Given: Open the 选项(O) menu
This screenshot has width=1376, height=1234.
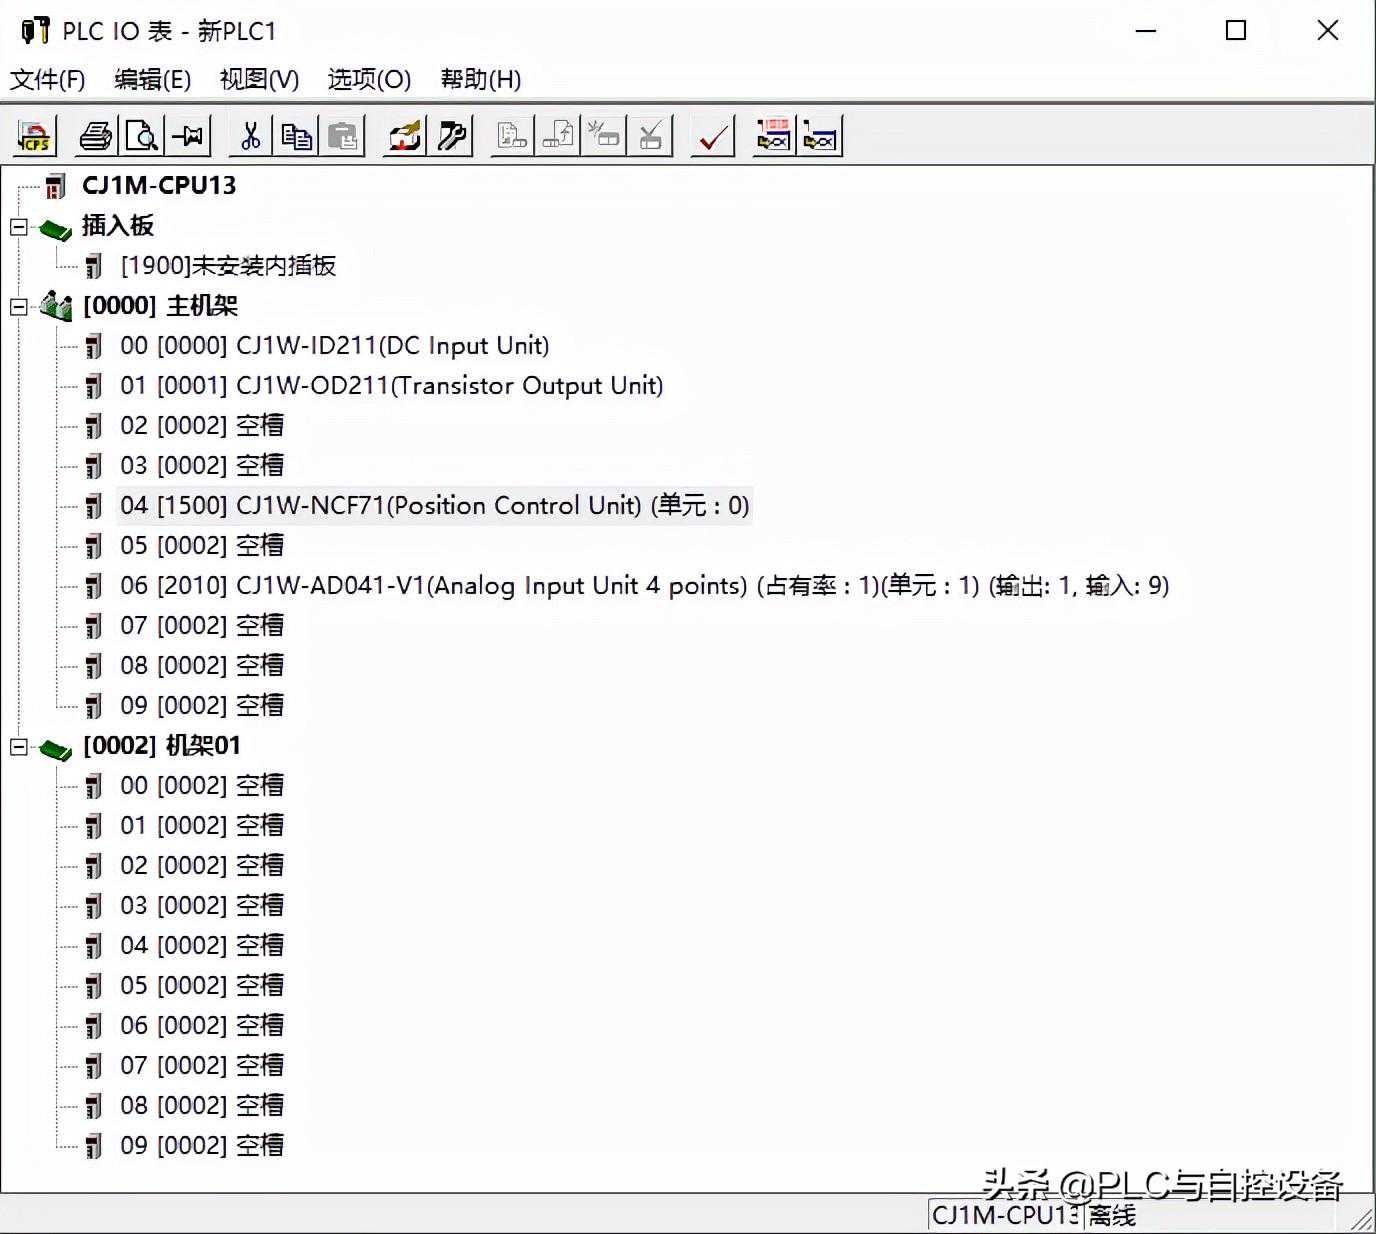Looking at the screenshot, I should [x=369, y=80].
